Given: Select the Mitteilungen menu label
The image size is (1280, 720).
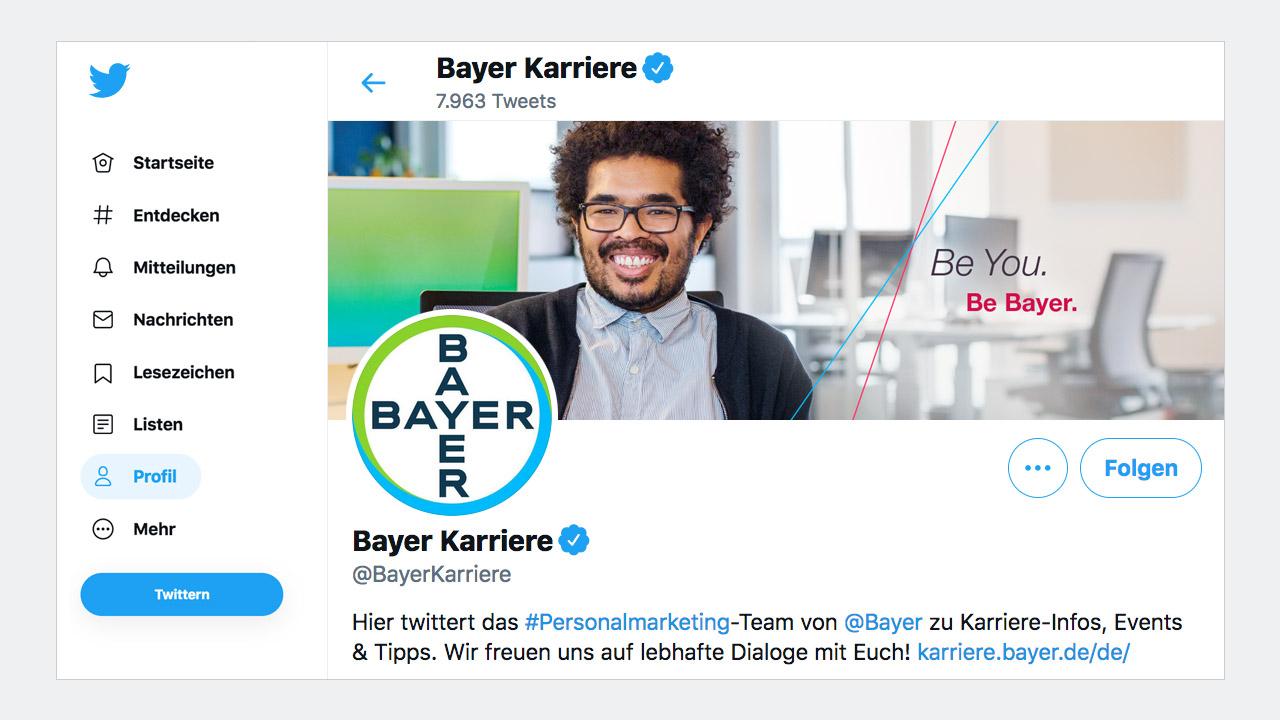Looking at the screenshot, I should click(x=184, y=267).
